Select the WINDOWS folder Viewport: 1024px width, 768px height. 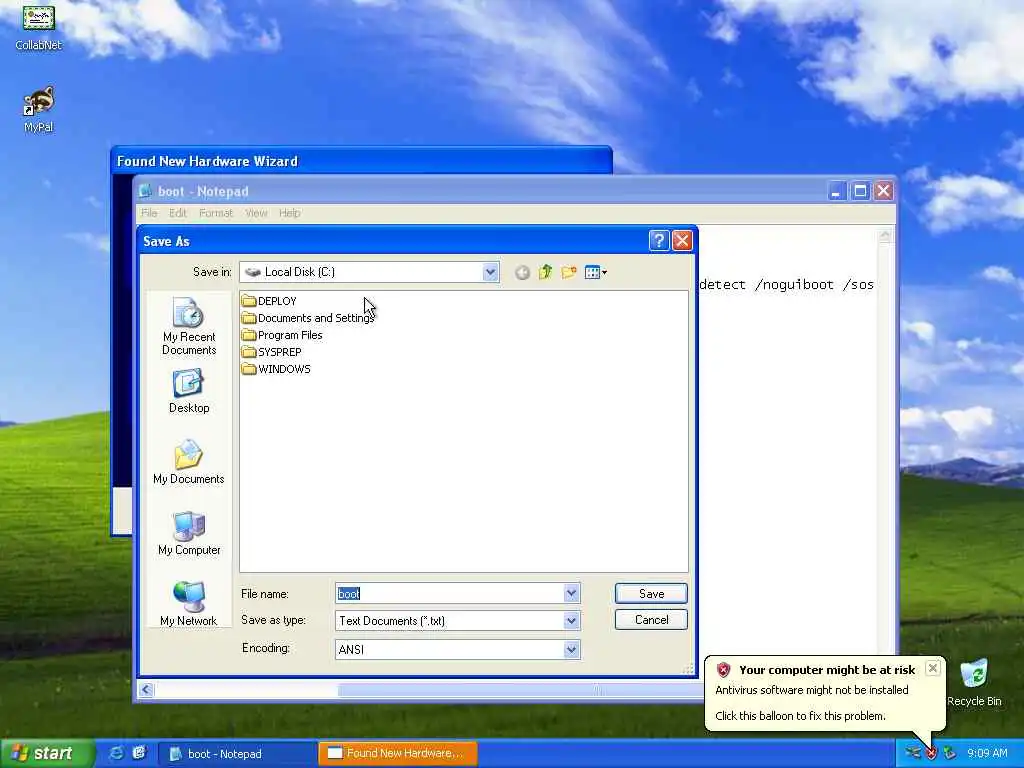coord(276,369)
